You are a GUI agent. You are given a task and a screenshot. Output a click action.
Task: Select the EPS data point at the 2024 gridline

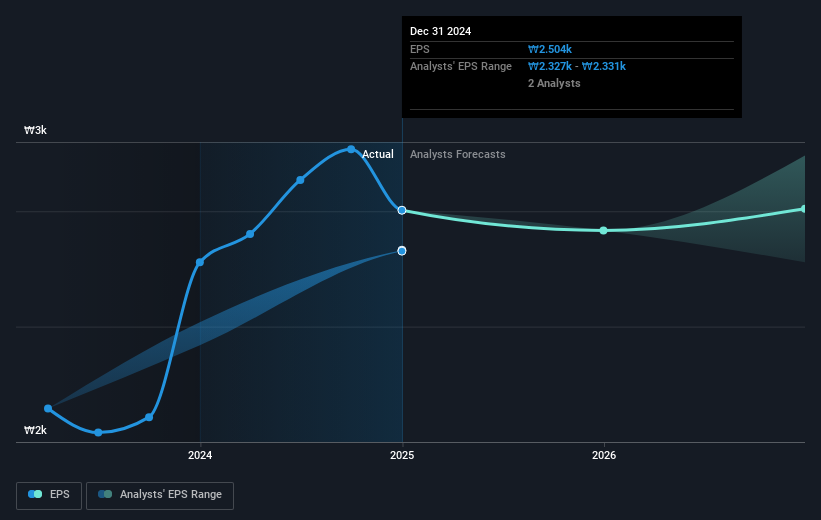tap(200, 262)
